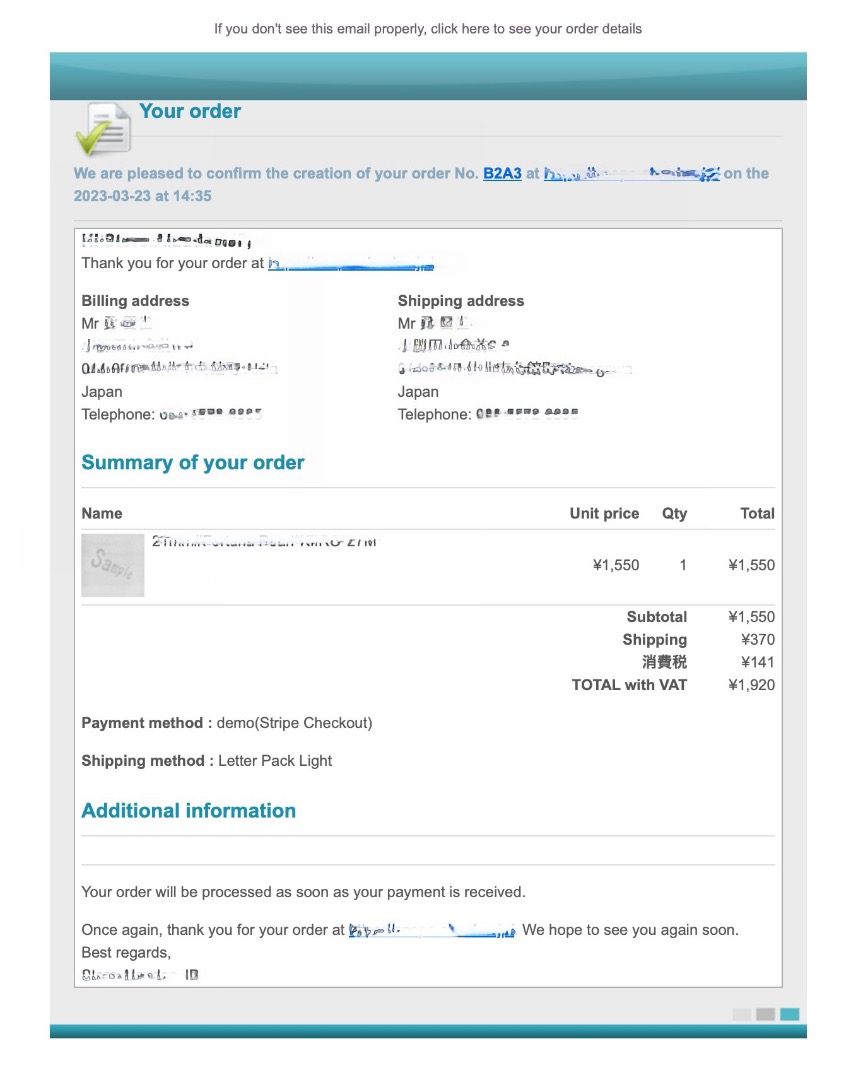The height and width of the screenshot is (1080, 868).
Task: Click the shipping address telephone number
Action: point(527,414)
